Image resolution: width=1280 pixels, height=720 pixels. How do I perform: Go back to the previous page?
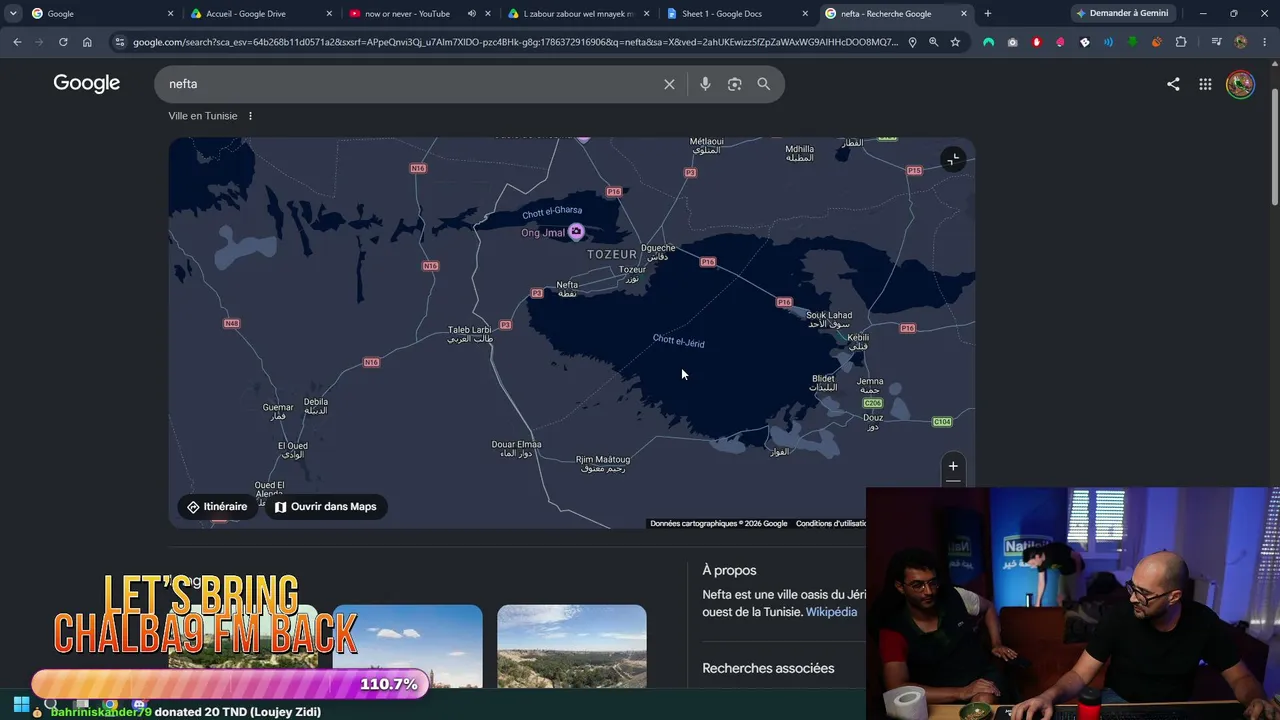coord(17,42)
